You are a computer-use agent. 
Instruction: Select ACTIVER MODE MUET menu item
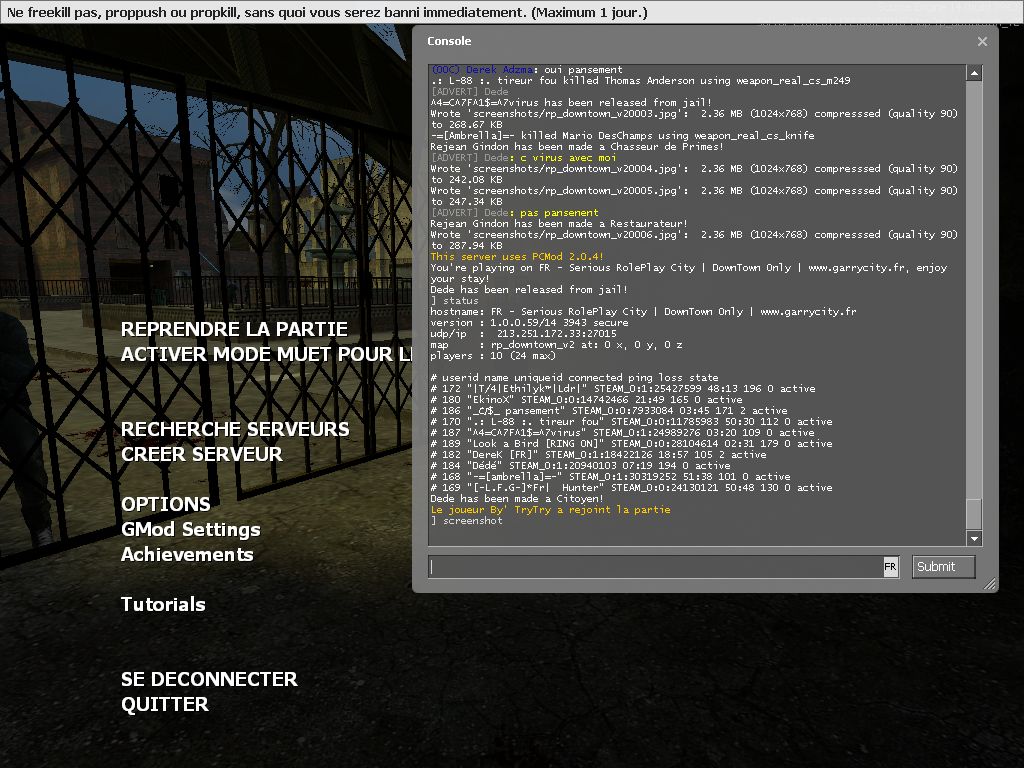(266, 355)
